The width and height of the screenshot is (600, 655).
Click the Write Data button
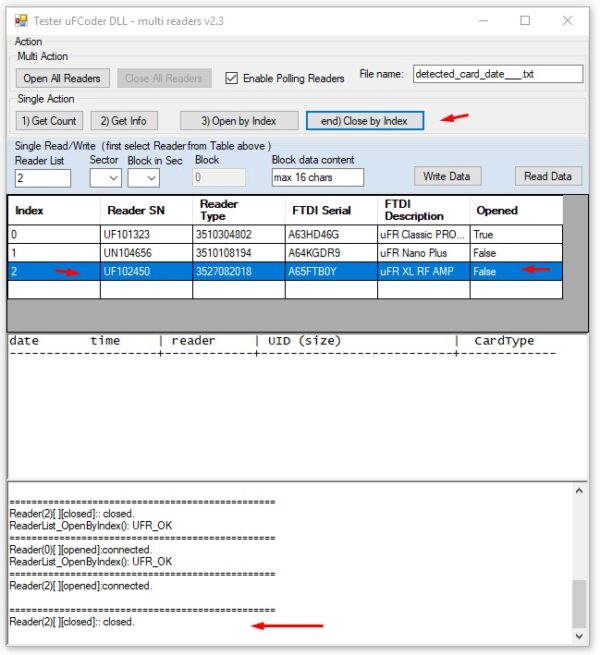click(x=447, y=176)
